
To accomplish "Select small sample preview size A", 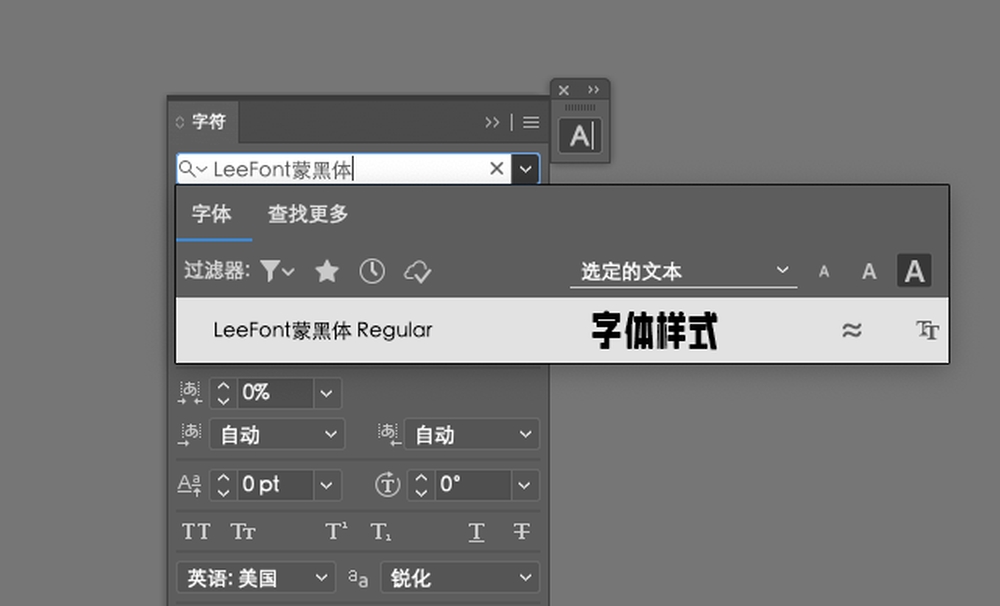I will coord(824,272).
